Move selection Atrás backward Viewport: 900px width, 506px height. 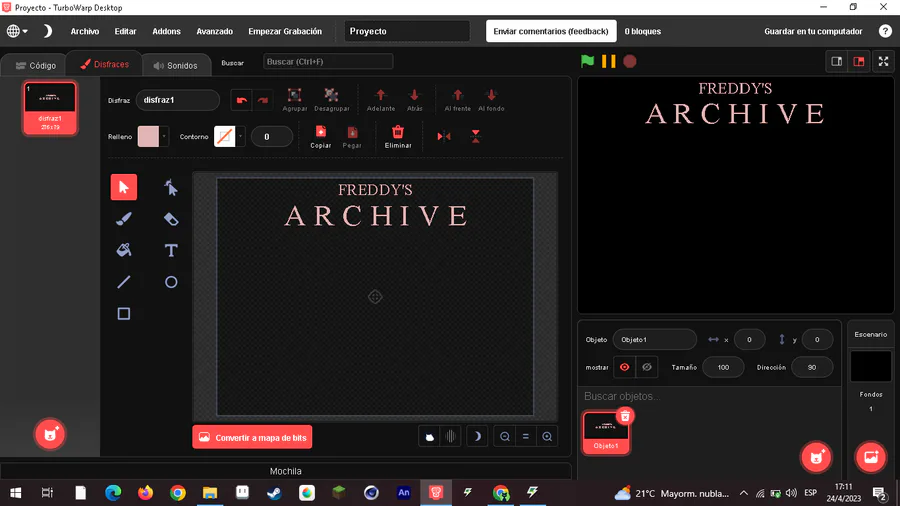[x=414, y=99]
